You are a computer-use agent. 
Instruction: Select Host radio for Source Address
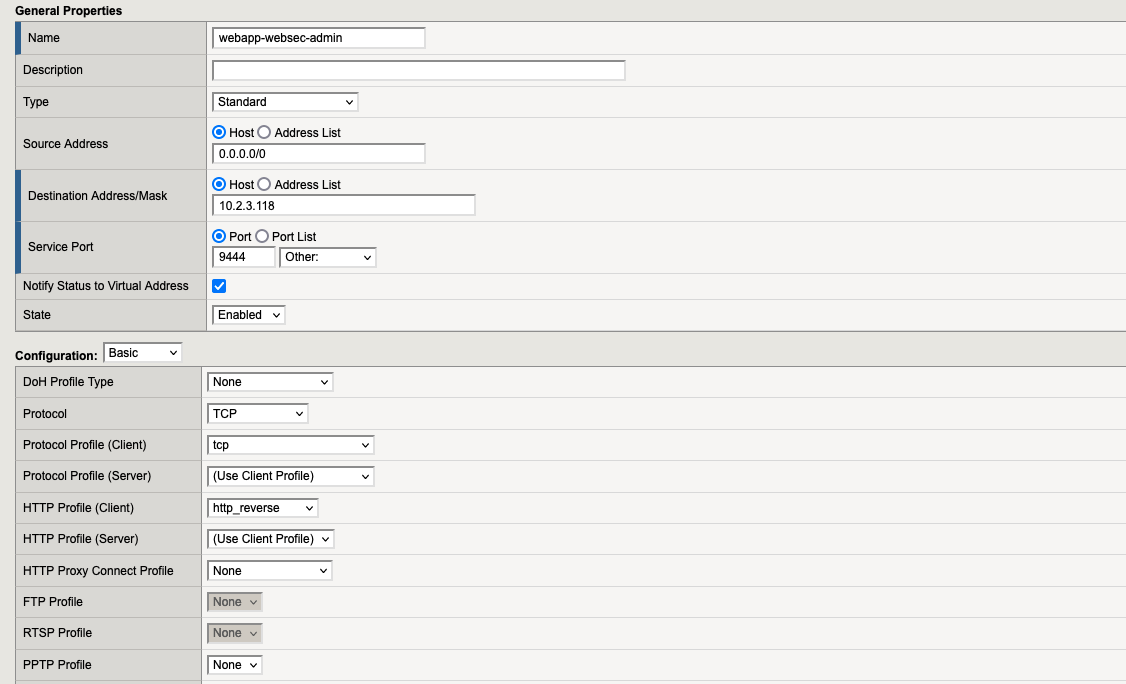tap(220, 132)
